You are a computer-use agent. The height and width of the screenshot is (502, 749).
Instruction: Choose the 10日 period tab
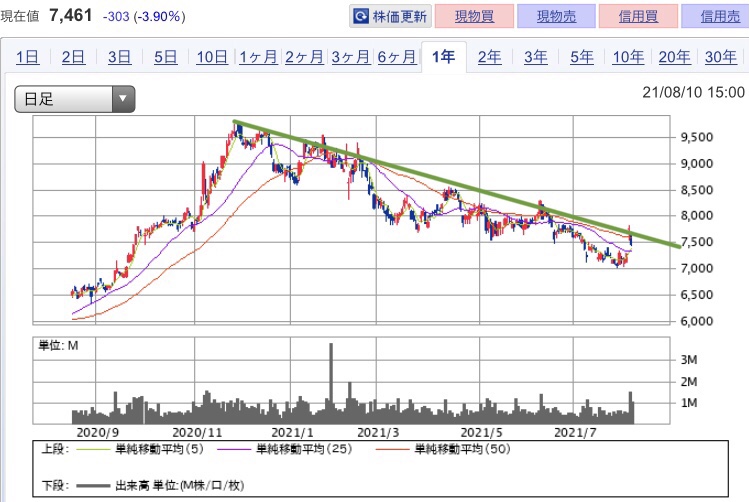click(212, 57)
